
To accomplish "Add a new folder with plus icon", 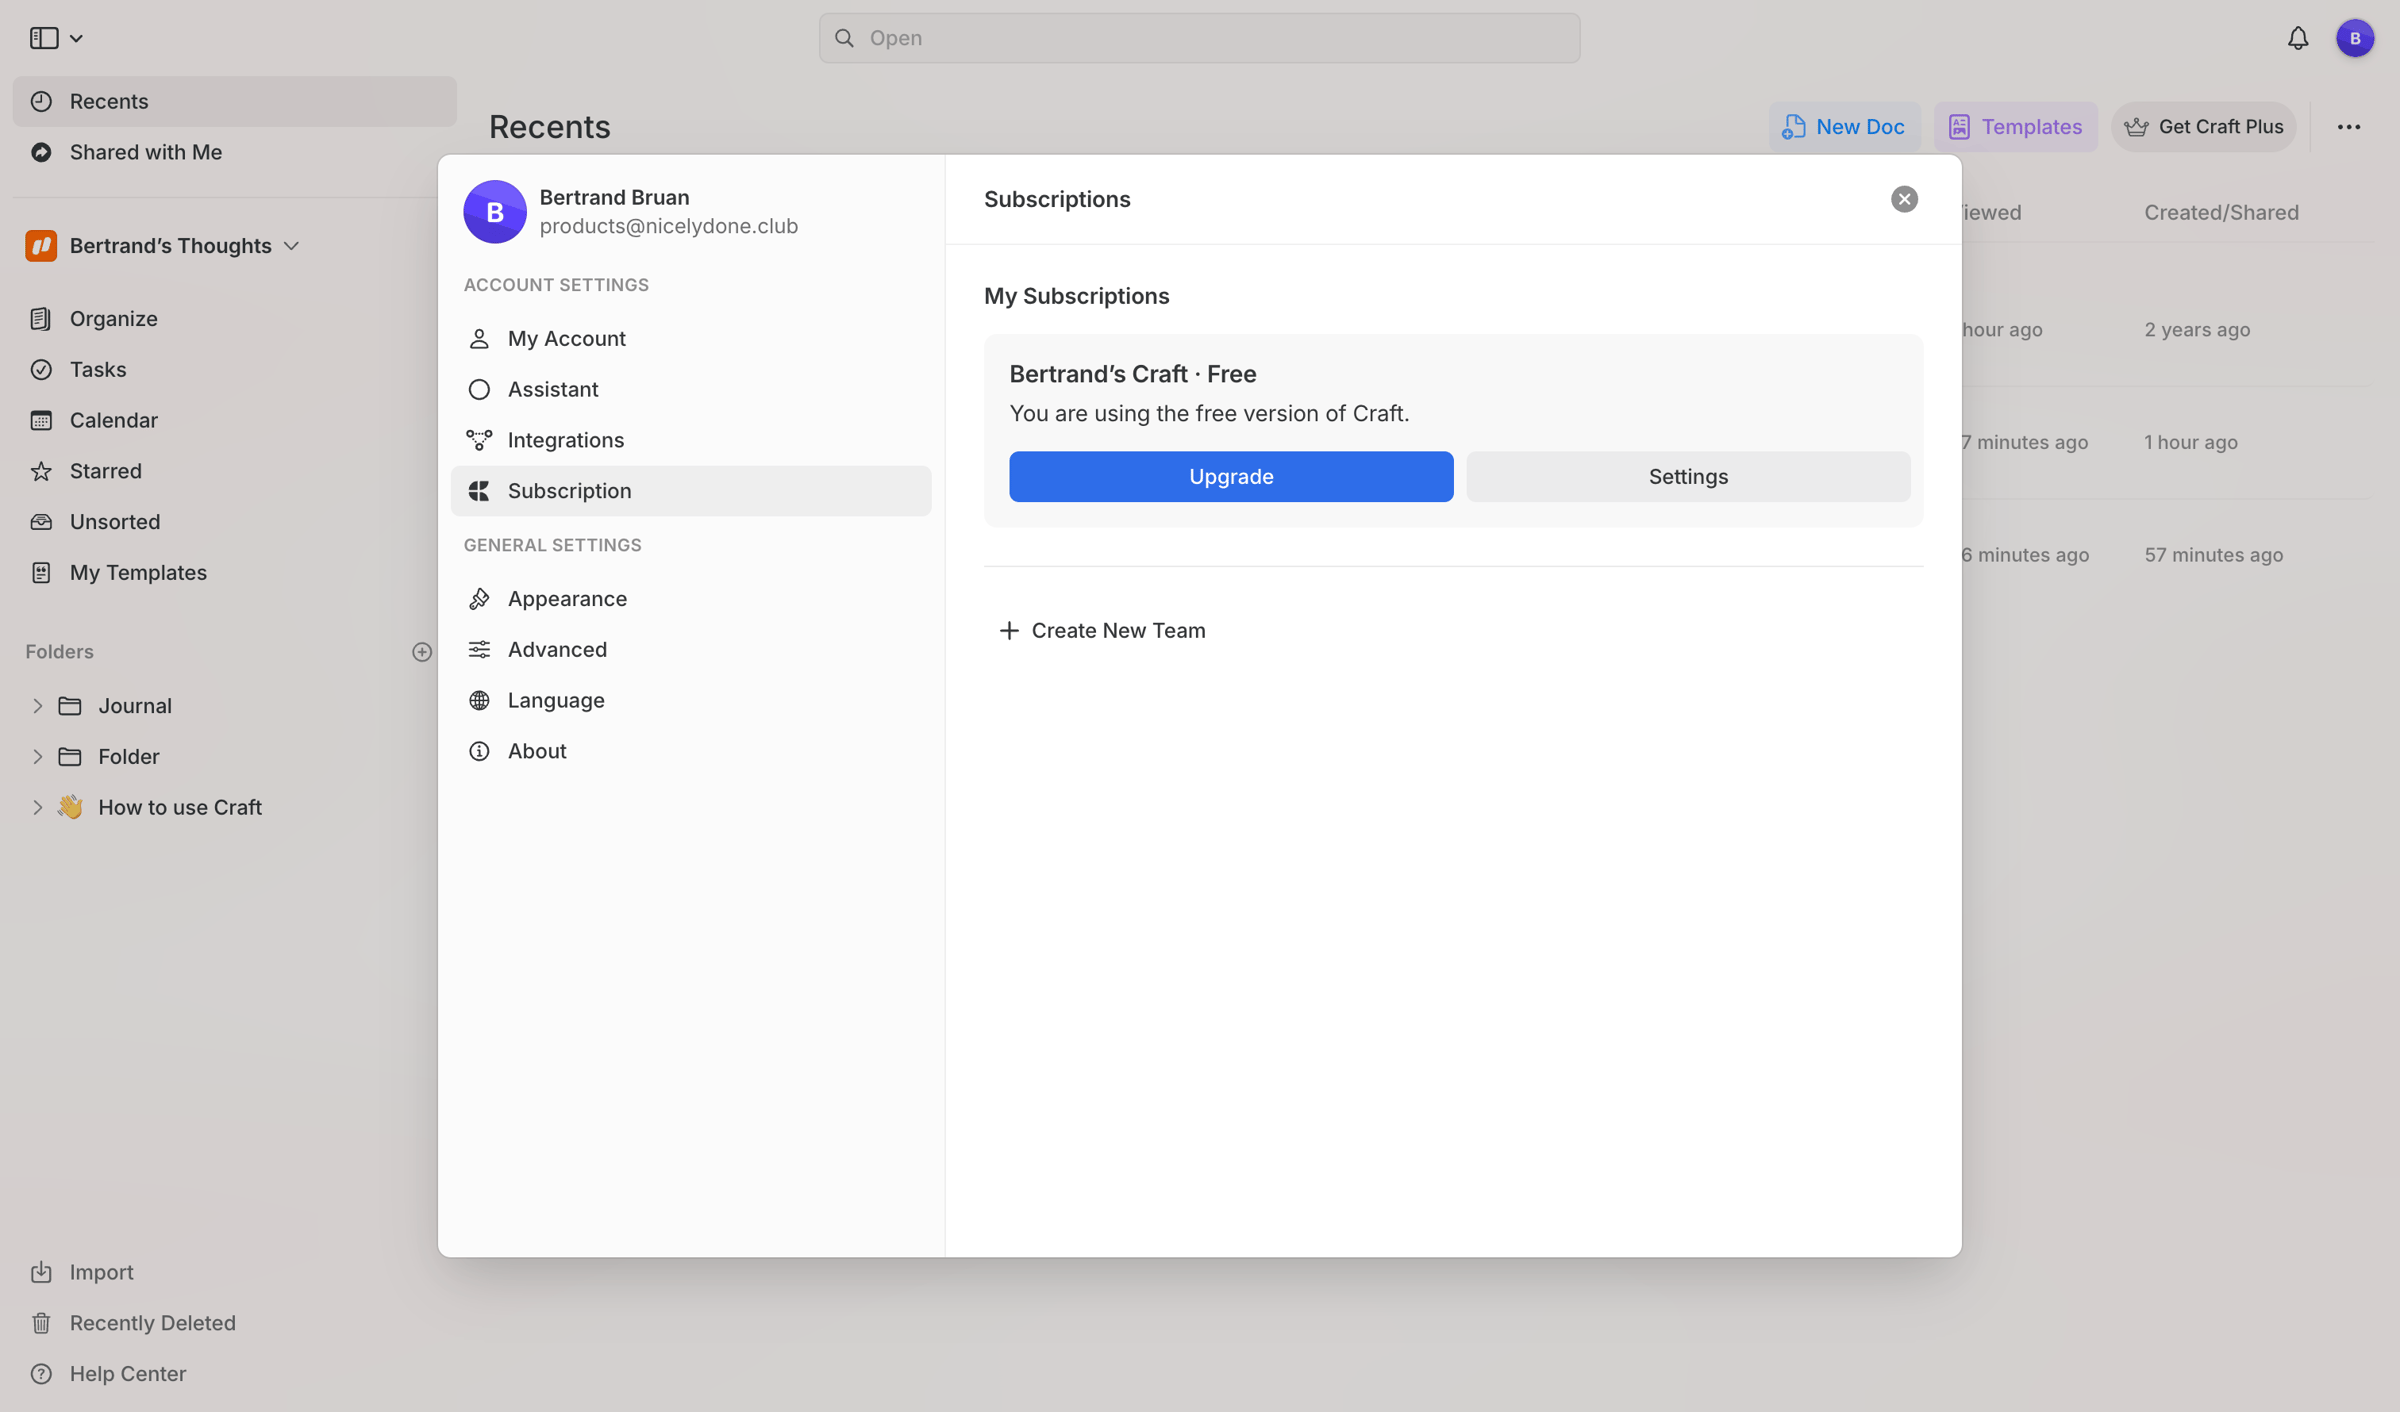I will 422,652.
